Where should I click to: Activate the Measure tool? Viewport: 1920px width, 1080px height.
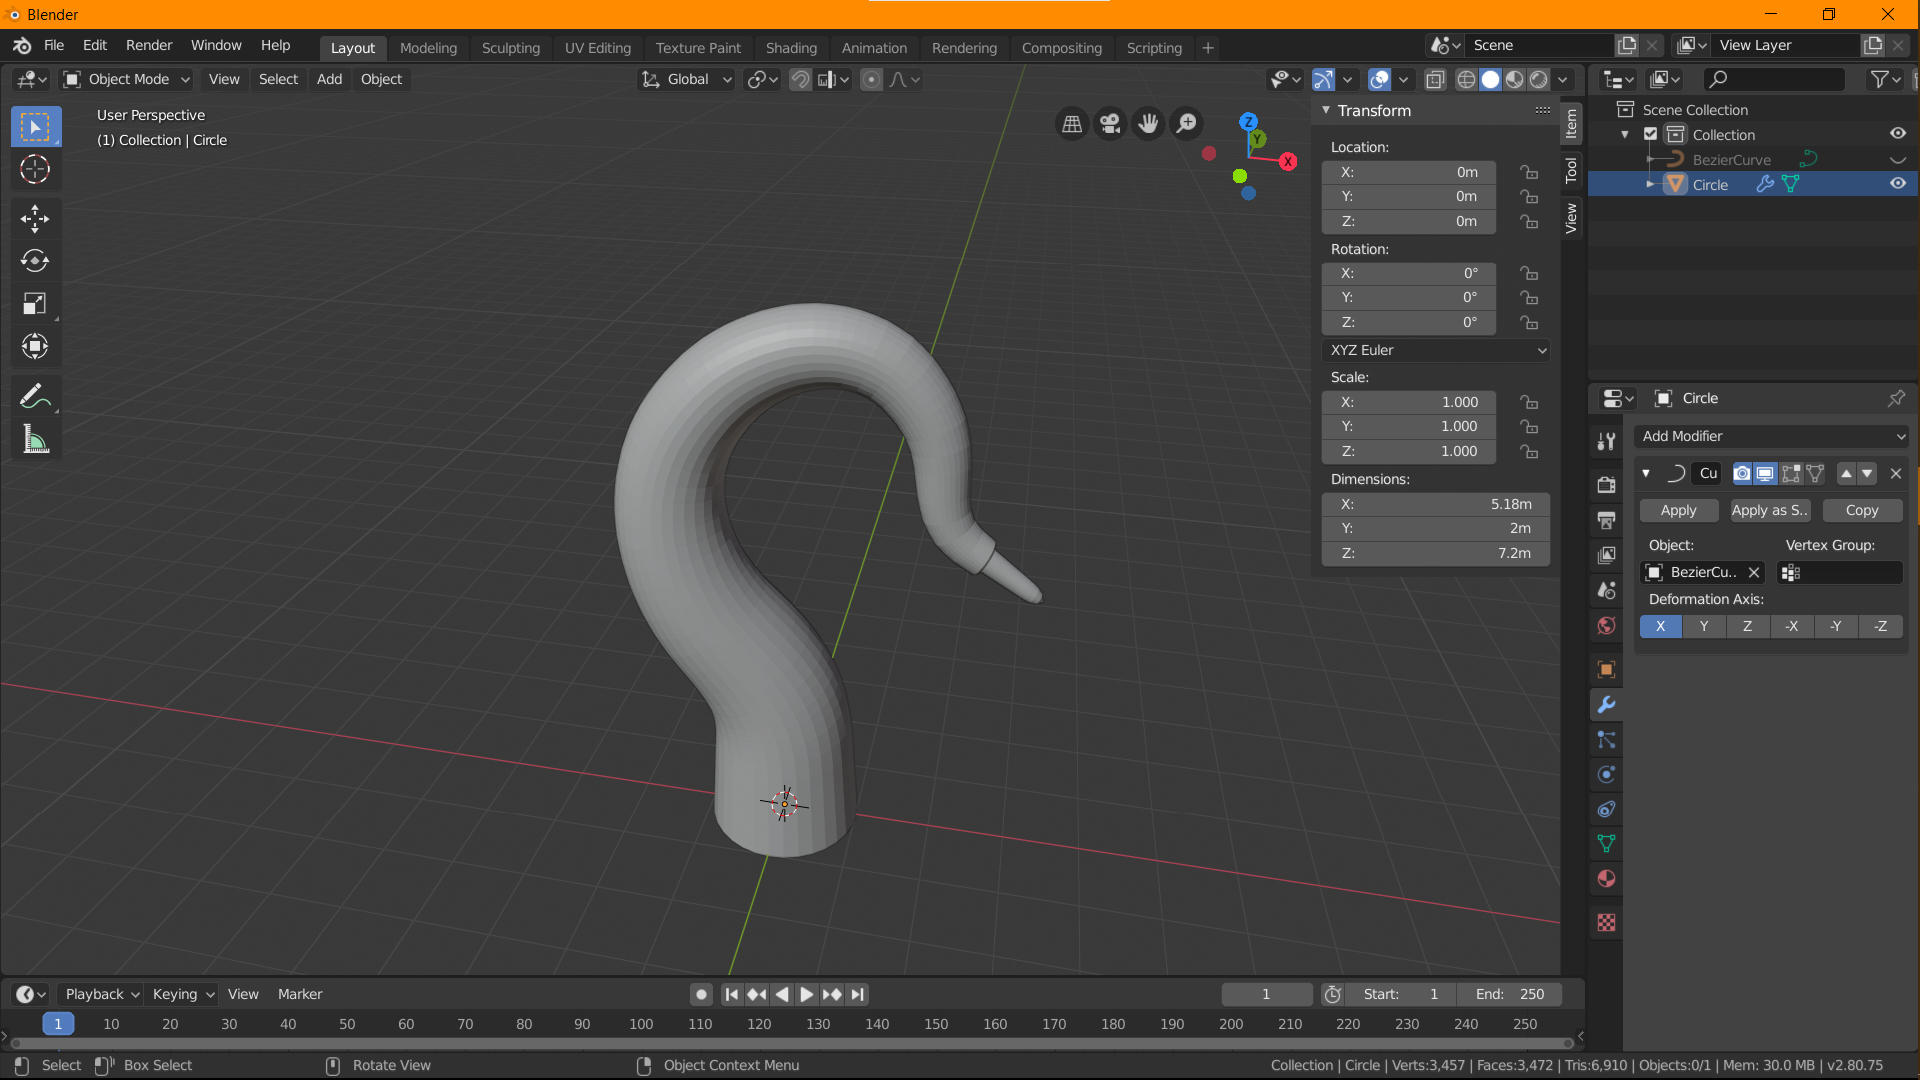[x=35, y=440]
